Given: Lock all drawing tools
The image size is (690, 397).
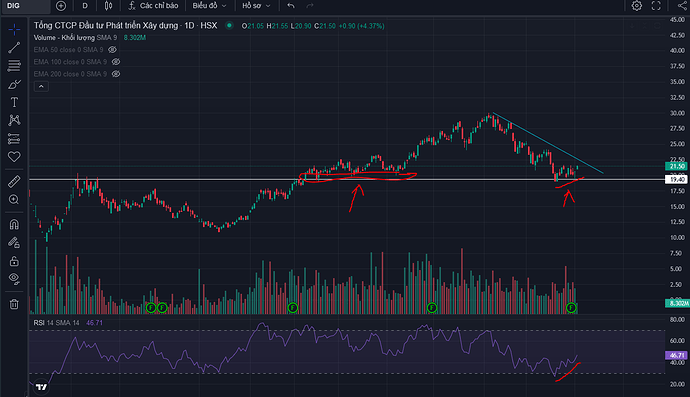Looking at the screenshot, I should (14, 261).
